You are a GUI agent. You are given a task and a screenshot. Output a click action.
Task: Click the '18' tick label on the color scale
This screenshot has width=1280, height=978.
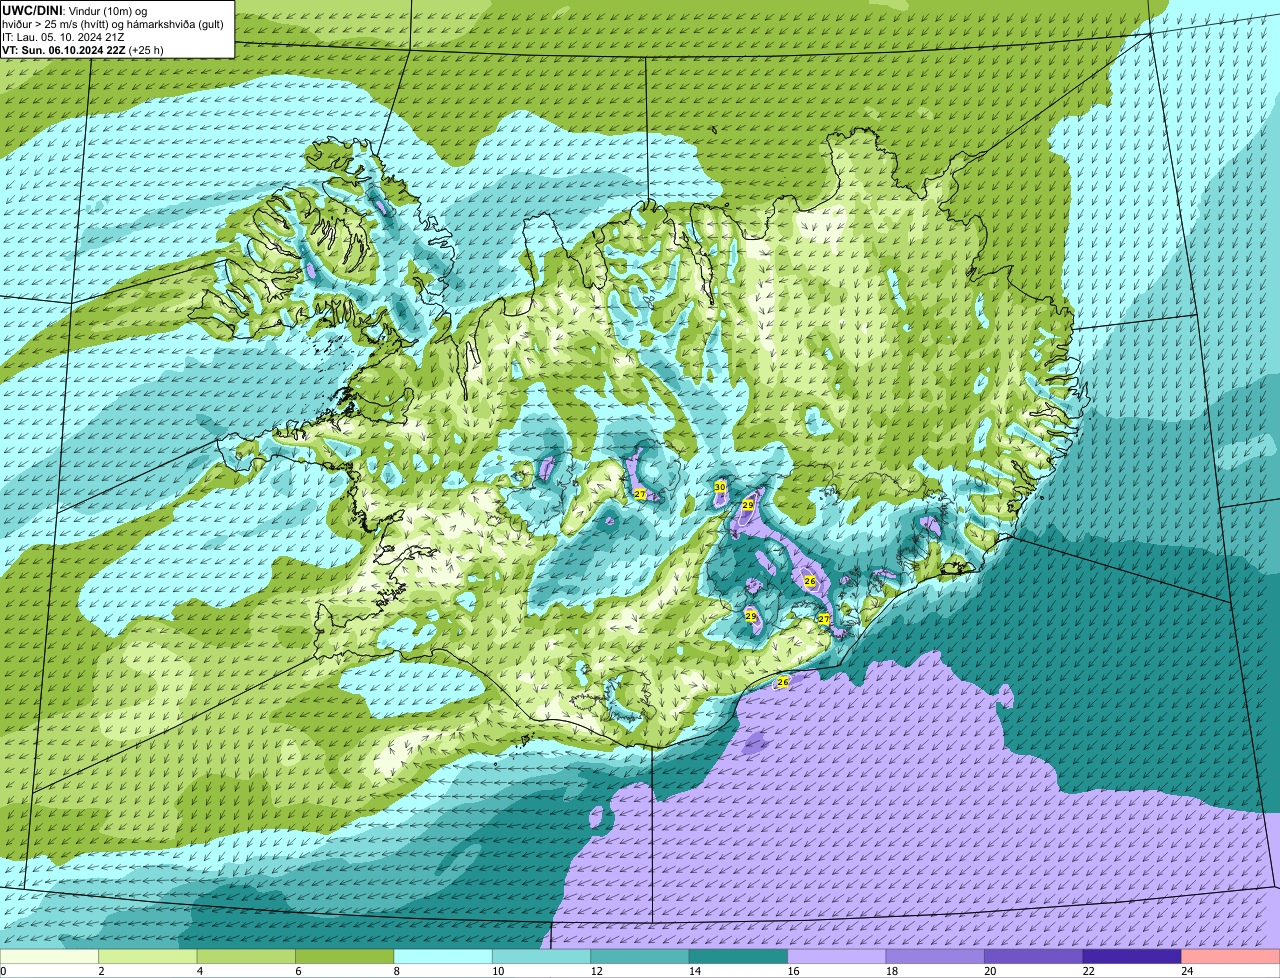pyautogui.click(x=892, y=971)
